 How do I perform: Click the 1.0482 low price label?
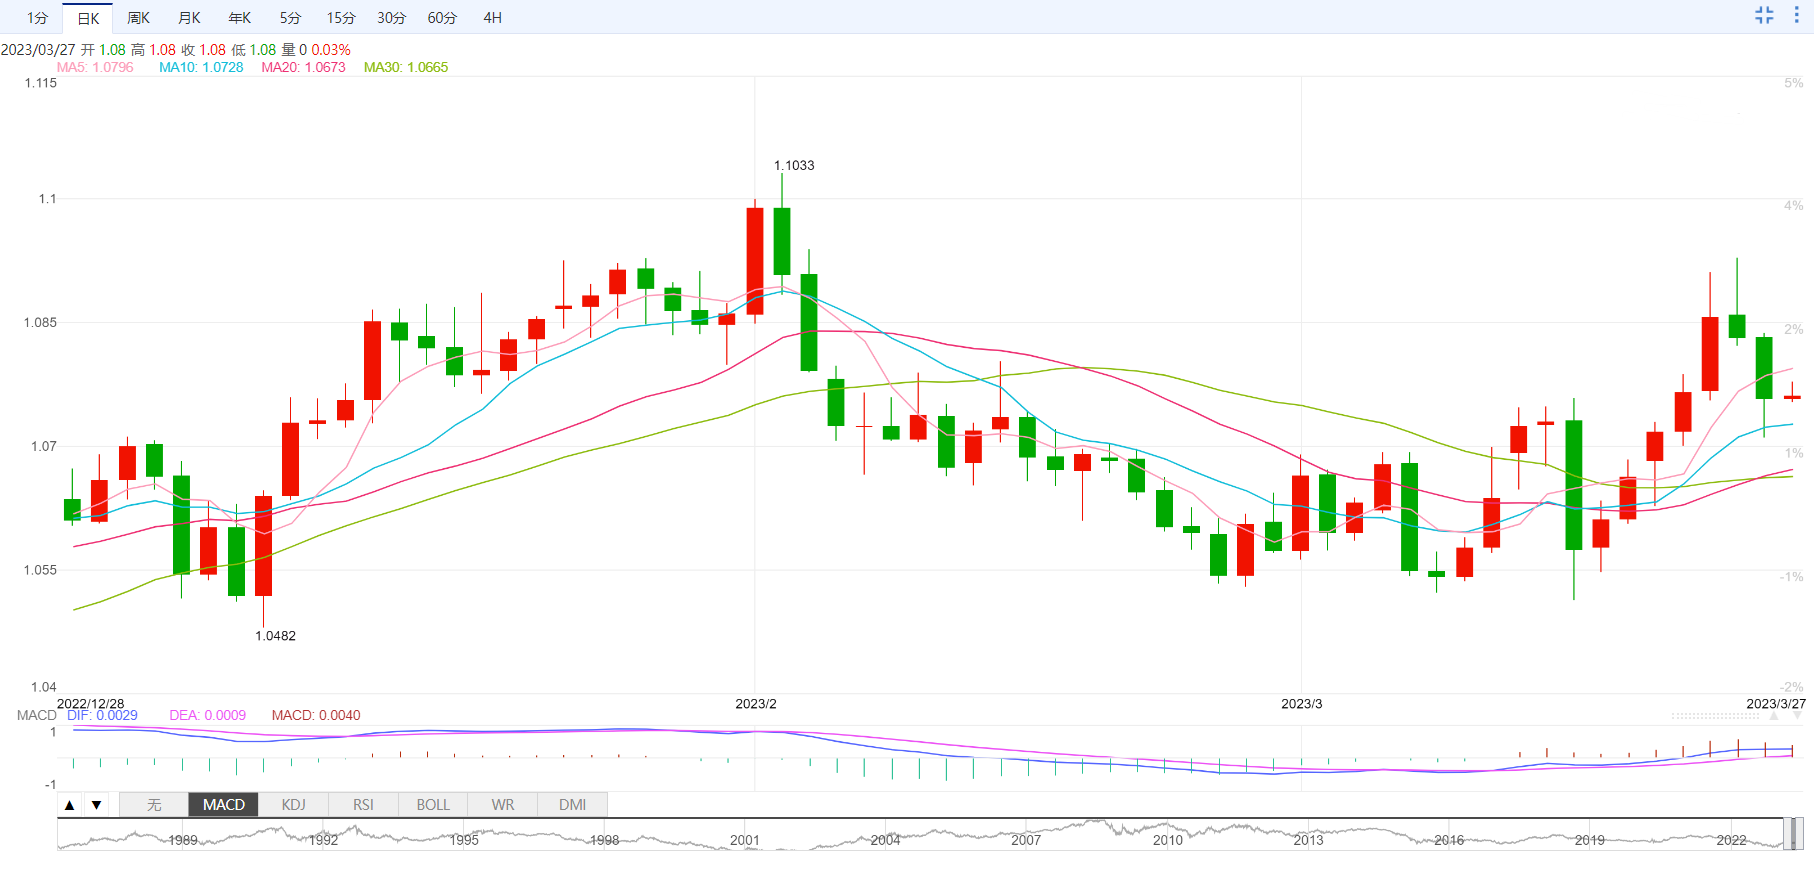click(x=275, y=636)
